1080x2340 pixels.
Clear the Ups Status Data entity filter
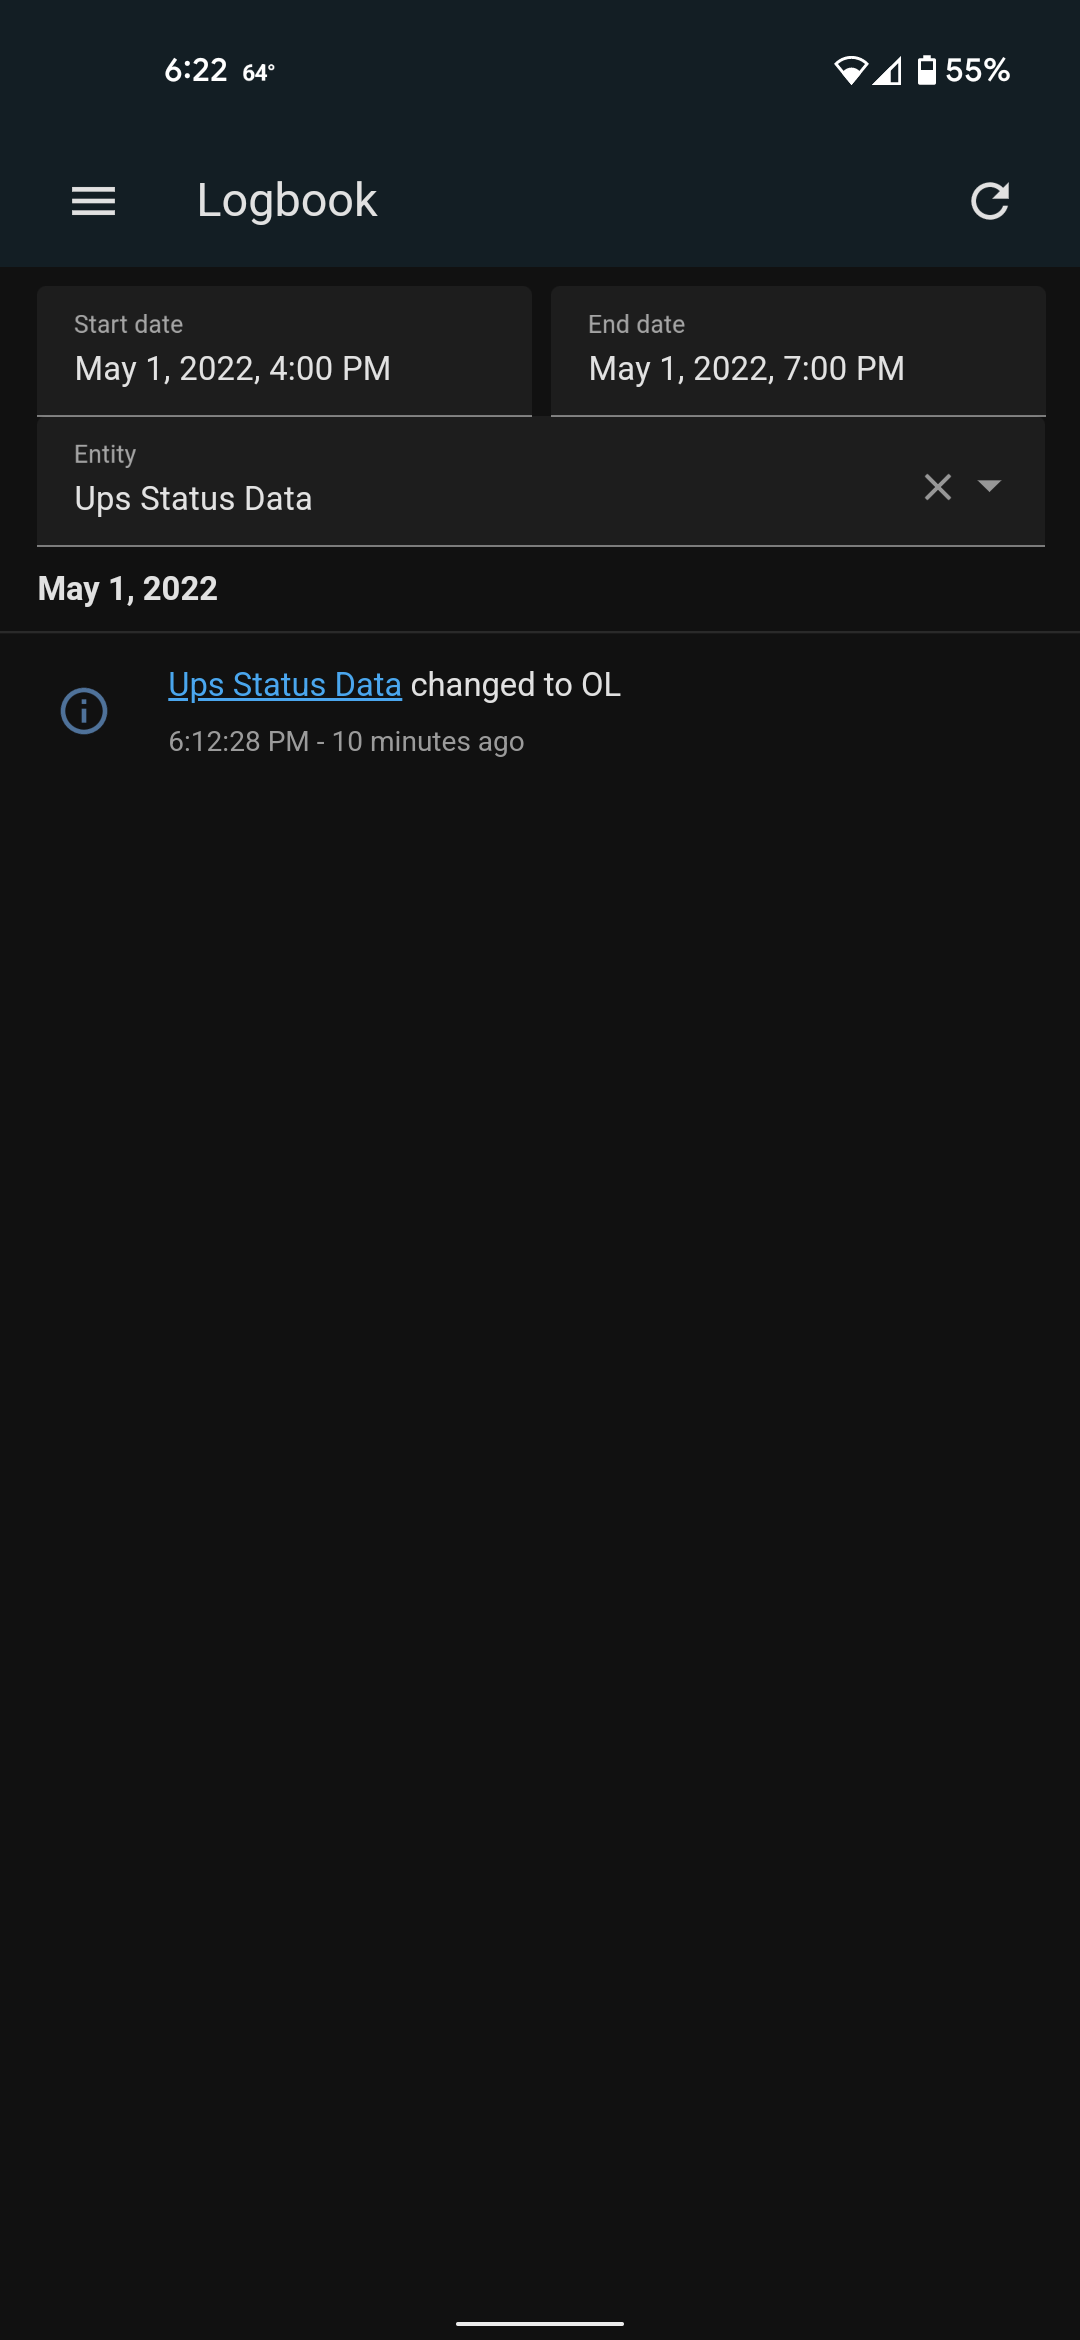click(937, 488)
